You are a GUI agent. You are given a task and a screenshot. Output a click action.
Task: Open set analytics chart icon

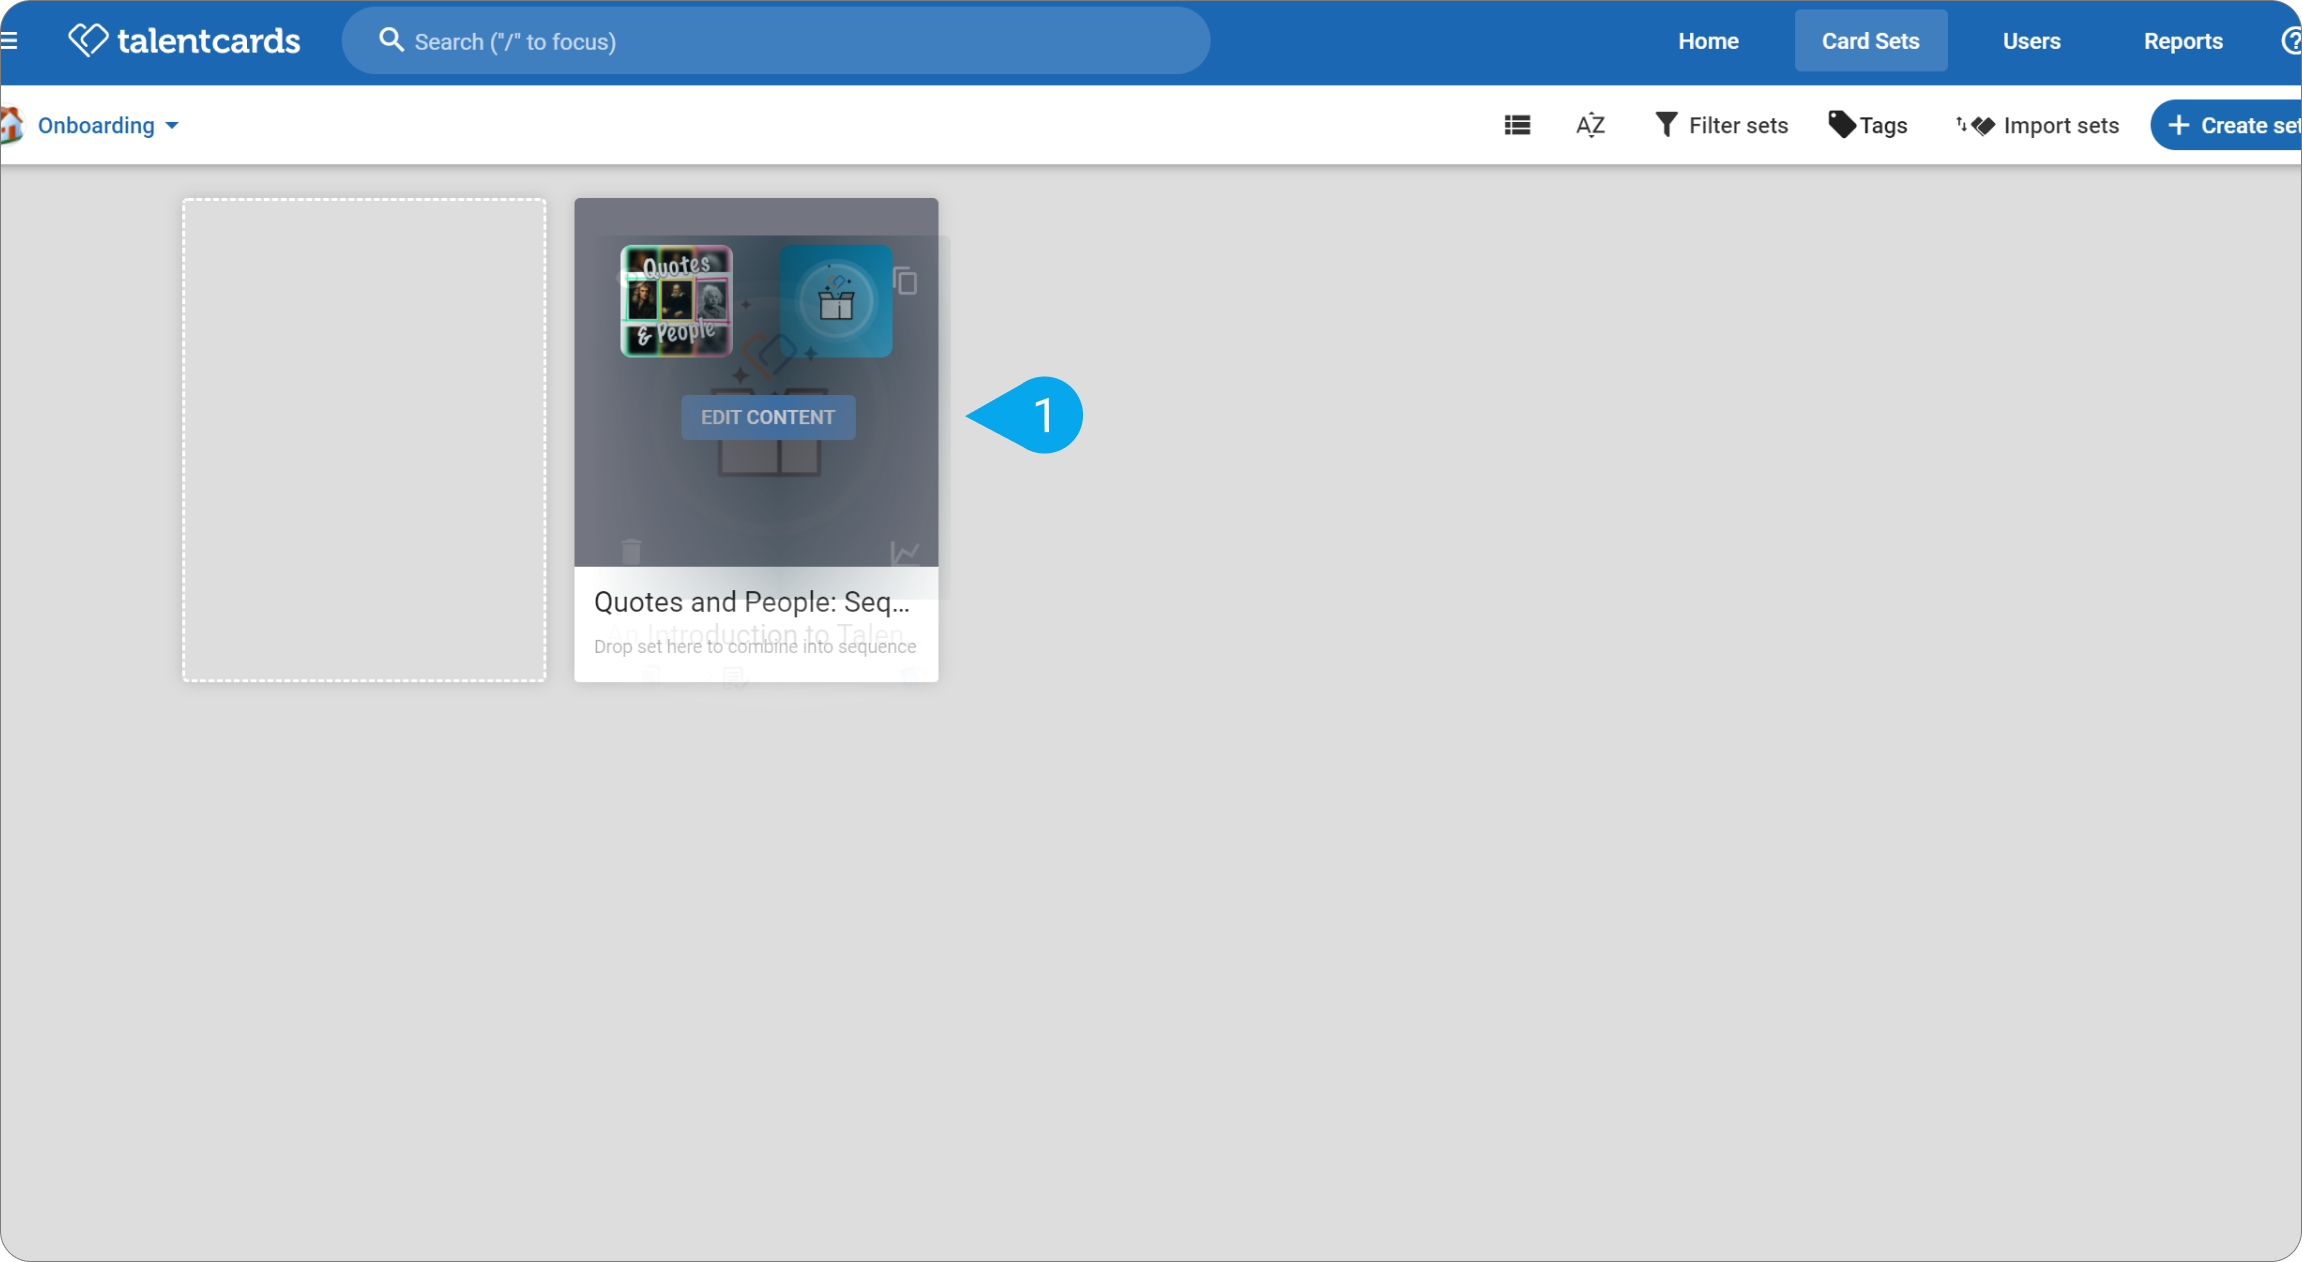pos(904,553)
